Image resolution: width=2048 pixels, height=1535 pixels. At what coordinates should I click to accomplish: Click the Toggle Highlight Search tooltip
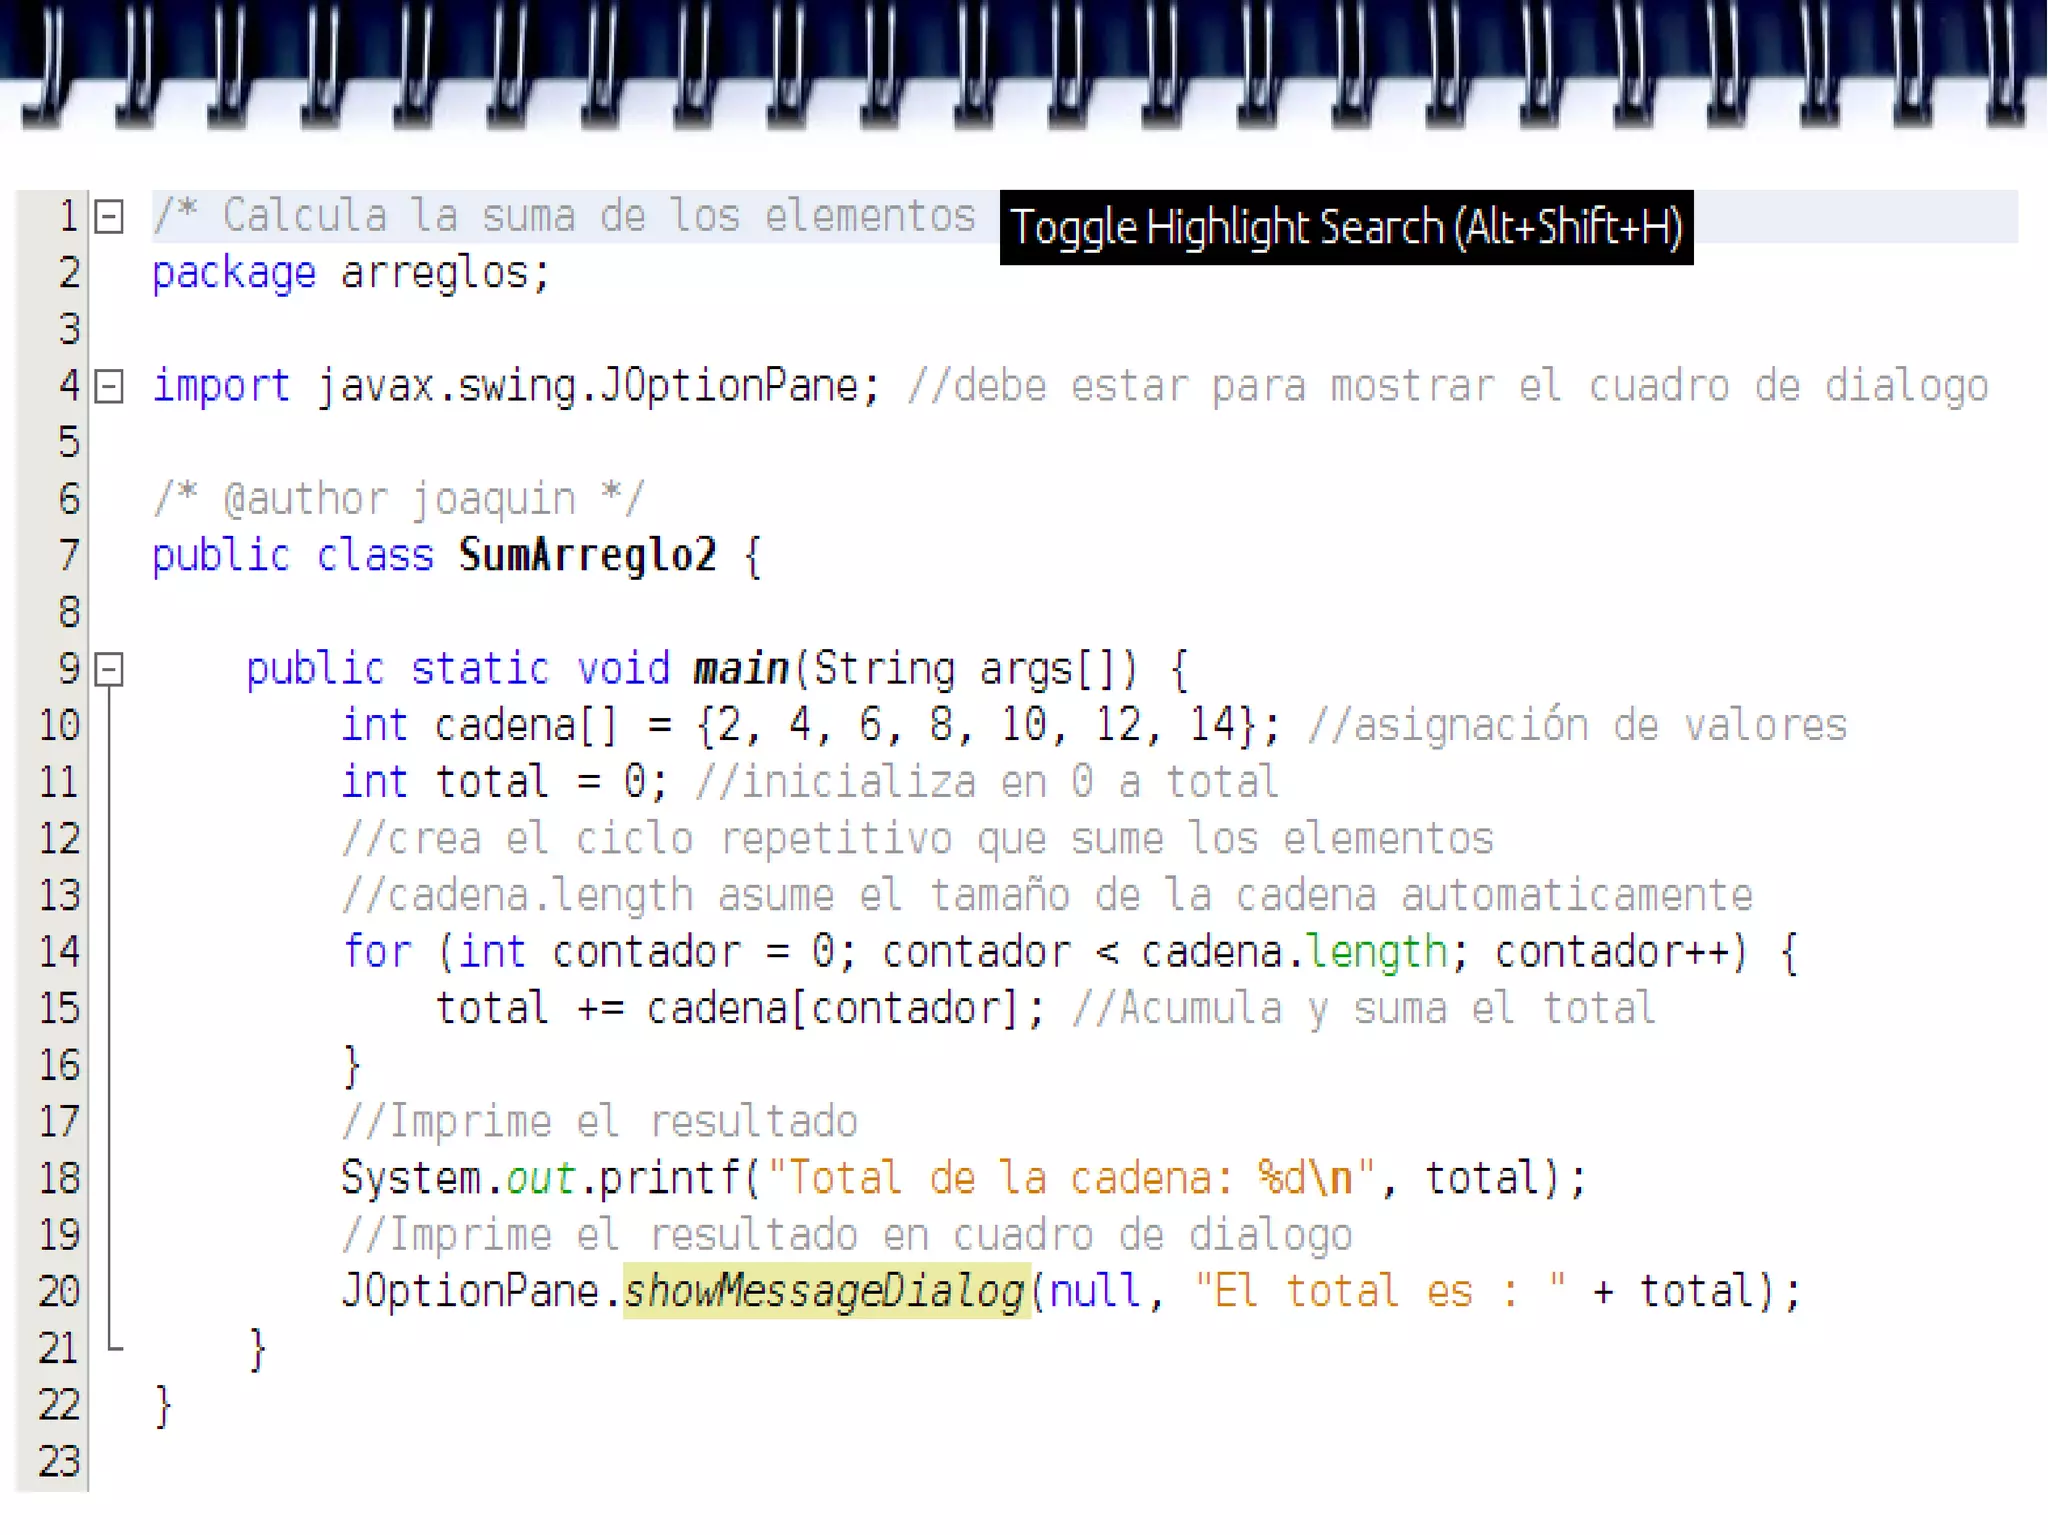click(x=1346, y=228)
